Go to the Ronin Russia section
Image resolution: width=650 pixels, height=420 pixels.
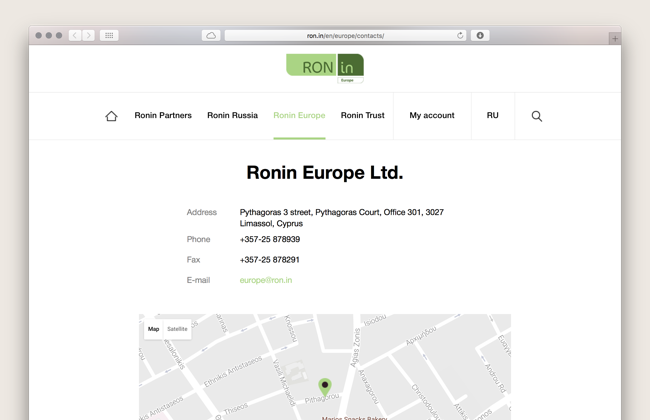coord(232,116)
